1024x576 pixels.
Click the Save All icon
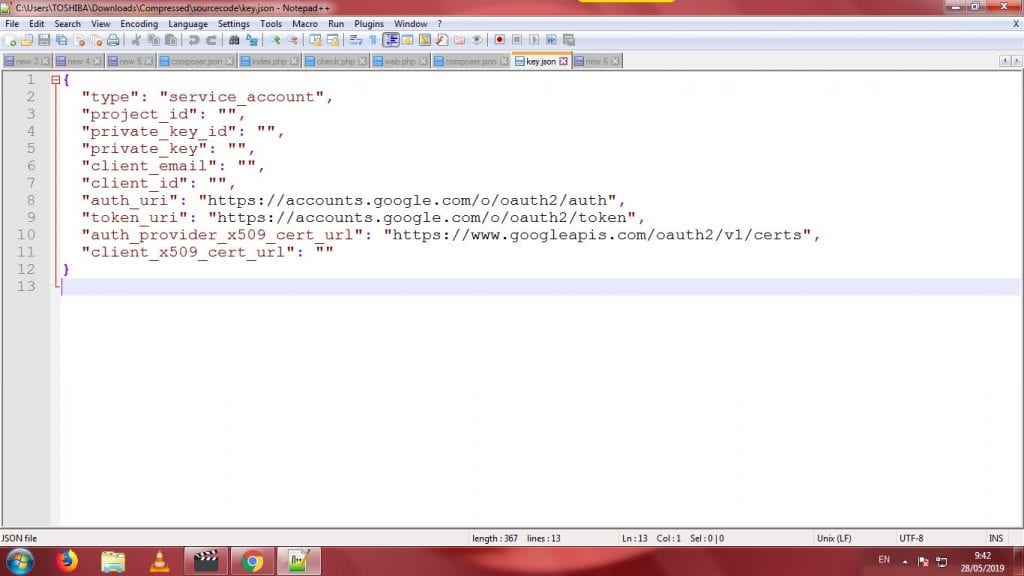pos(61,40)
